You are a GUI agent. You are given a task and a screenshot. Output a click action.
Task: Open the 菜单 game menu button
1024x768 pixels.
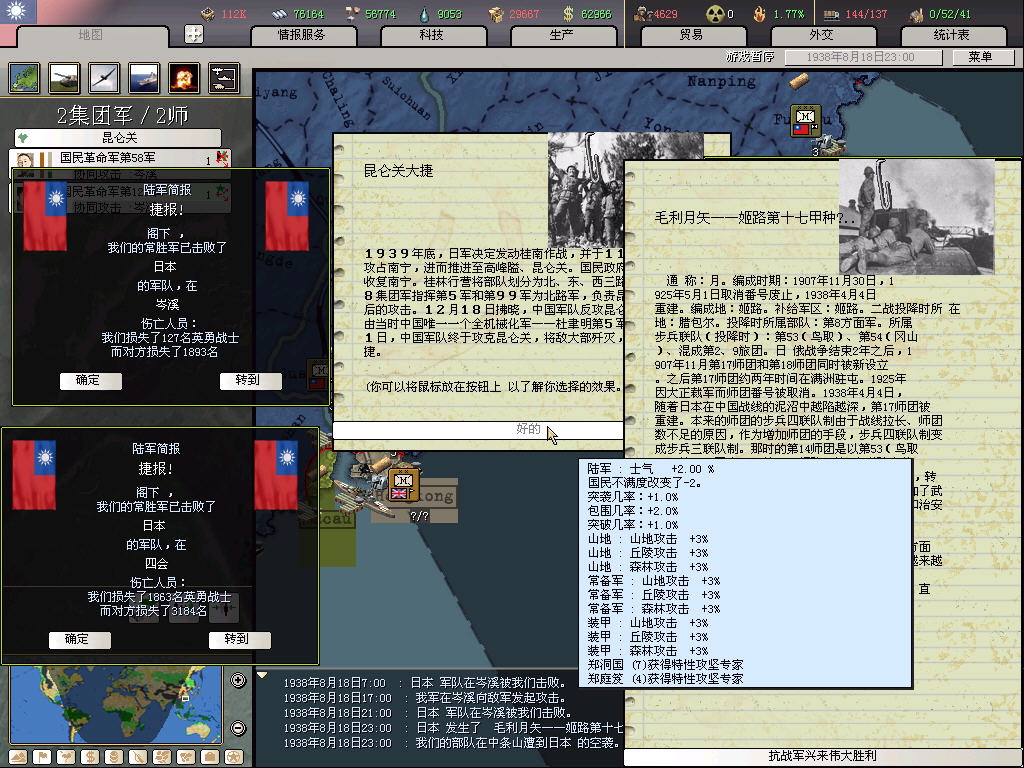point(983,57)
